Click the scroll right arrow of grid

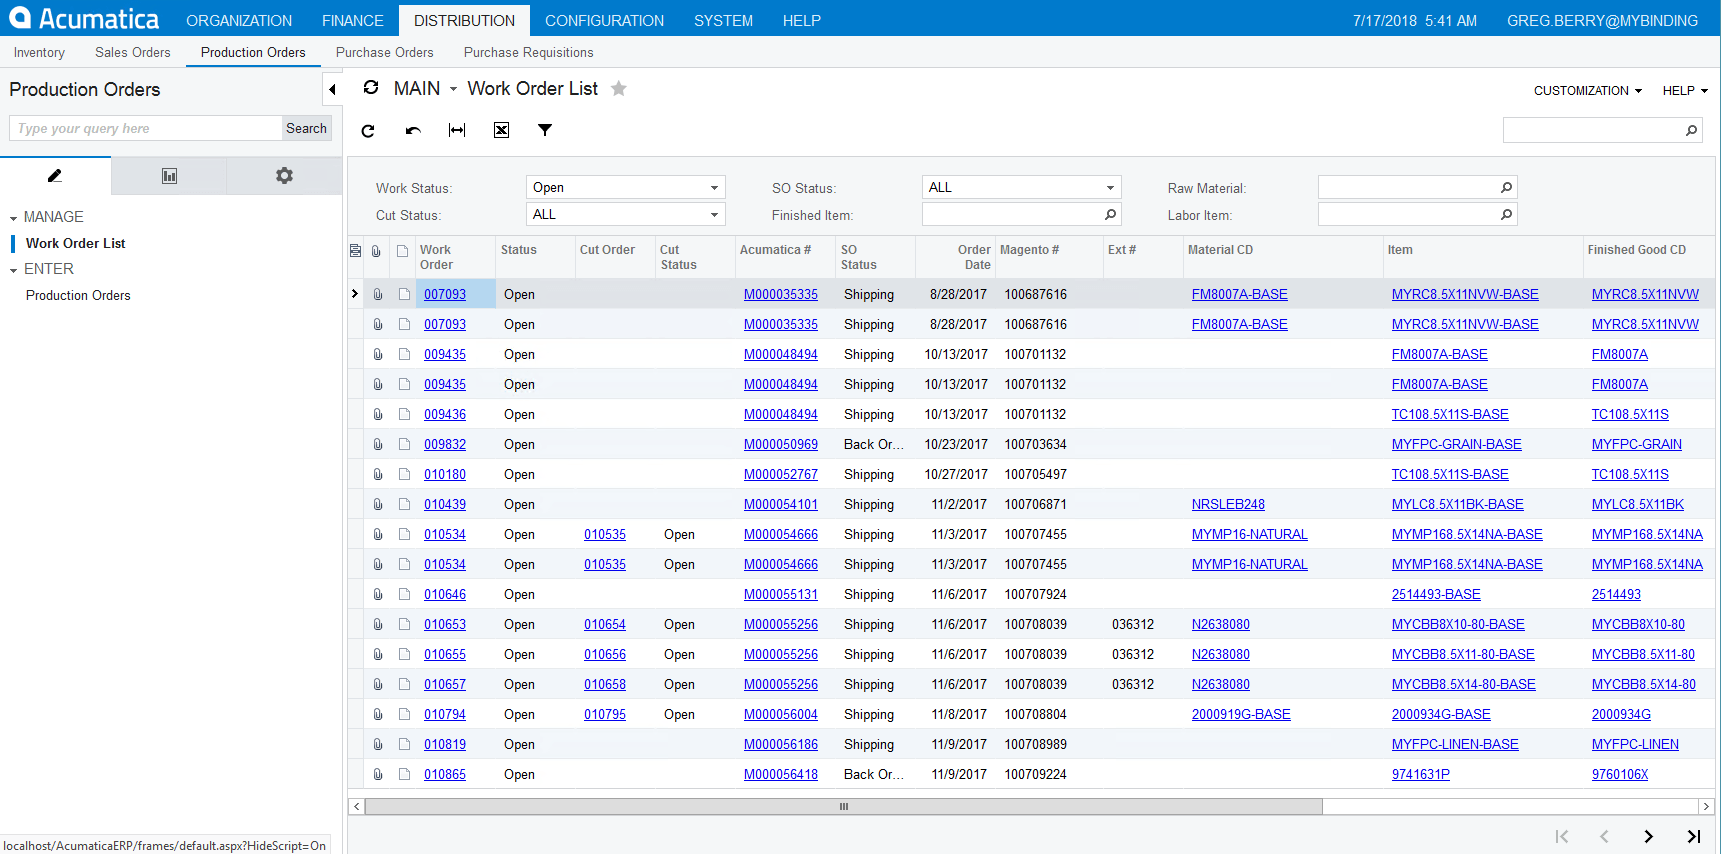point(1706,806)
